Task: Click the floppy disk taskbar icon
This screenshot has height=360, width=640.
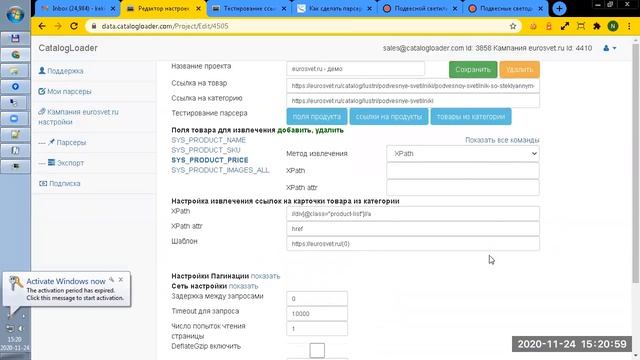Action: [15, 38]
